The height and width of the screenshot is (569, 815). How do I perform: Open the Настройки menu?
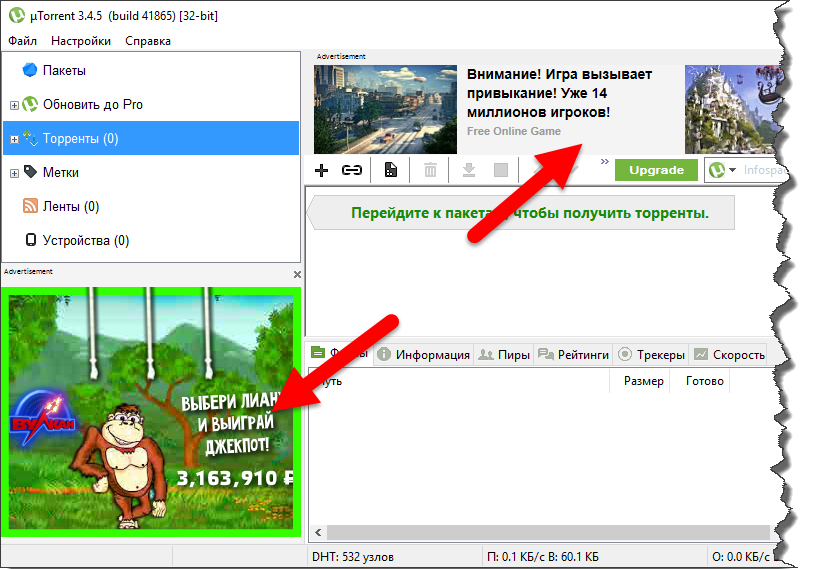[x=81, y=41]
